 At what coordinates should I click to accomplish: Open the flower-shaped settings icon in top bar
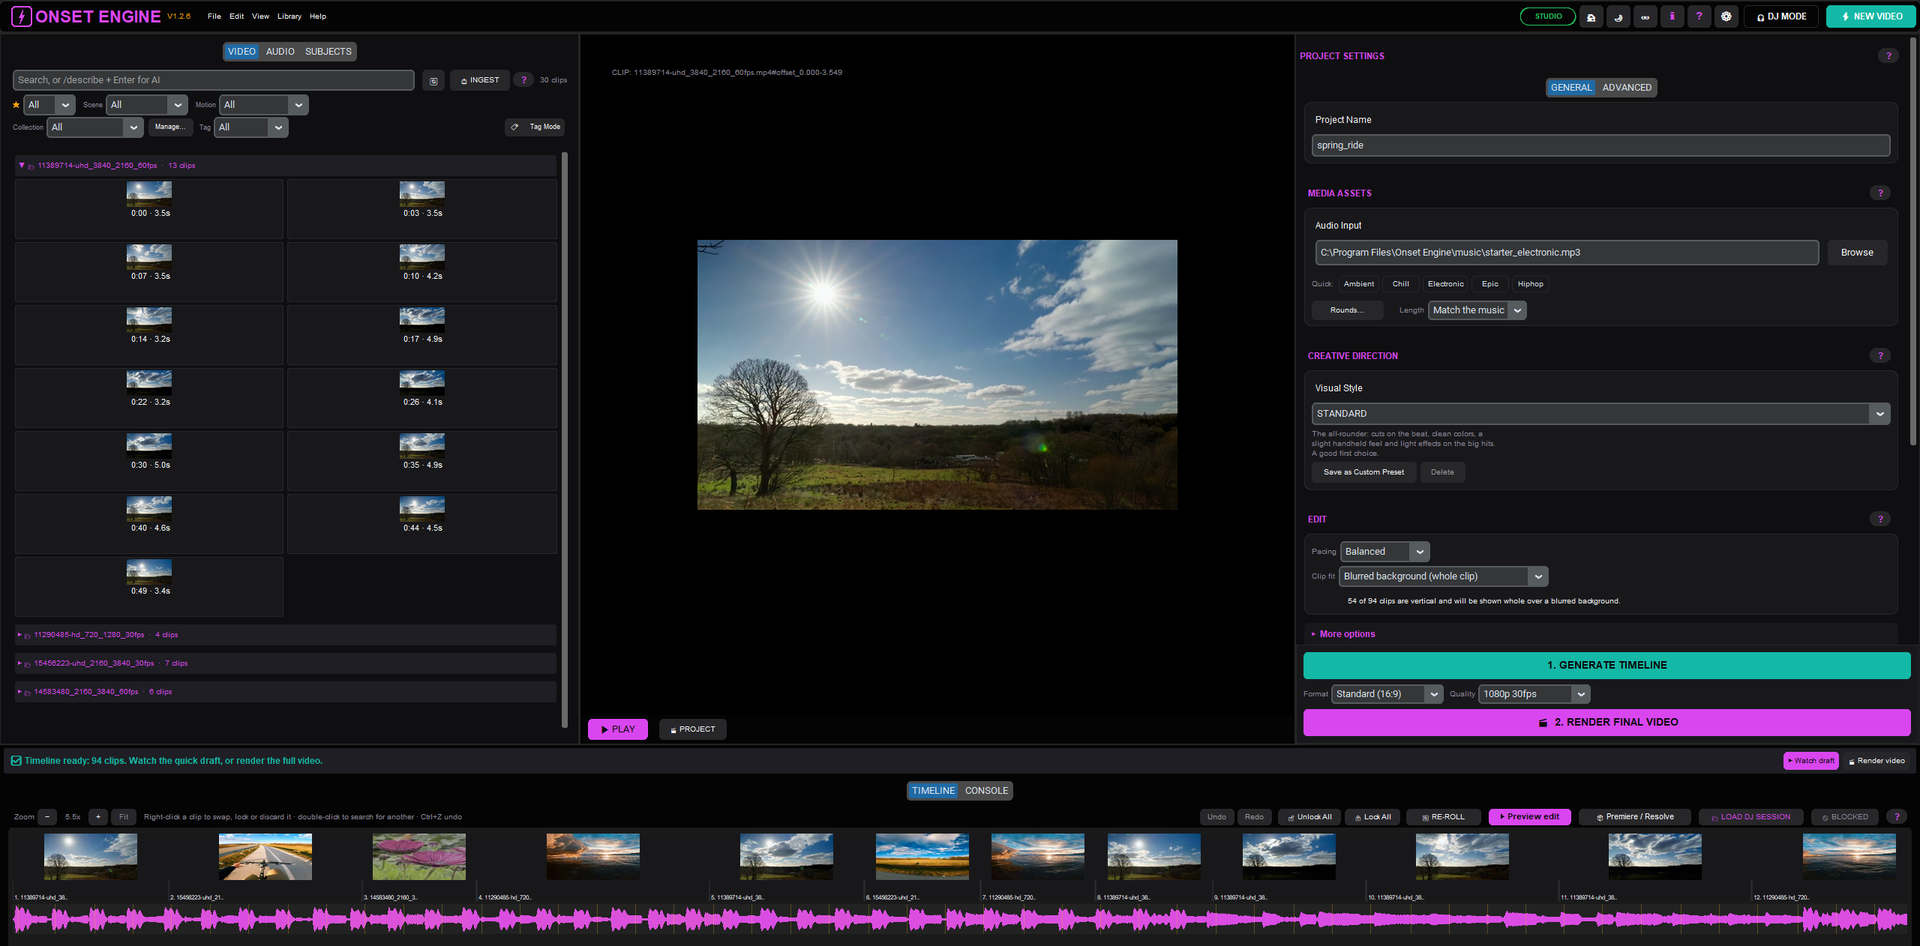[1726, 16]
